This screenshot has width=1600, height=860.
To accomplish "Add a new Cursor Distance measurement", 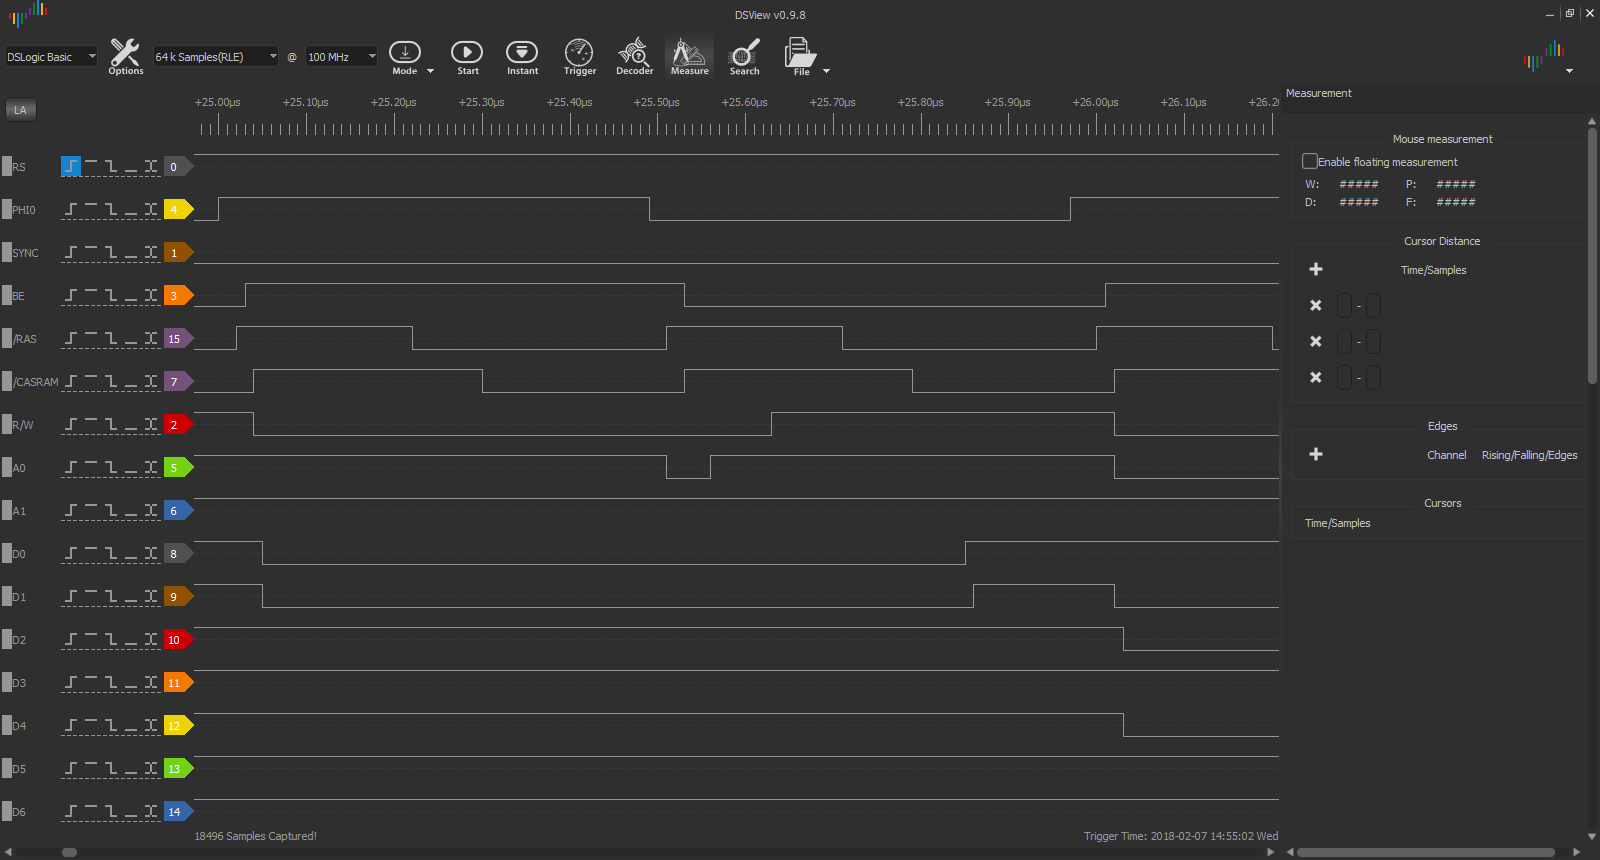I will click(1316, 269).
